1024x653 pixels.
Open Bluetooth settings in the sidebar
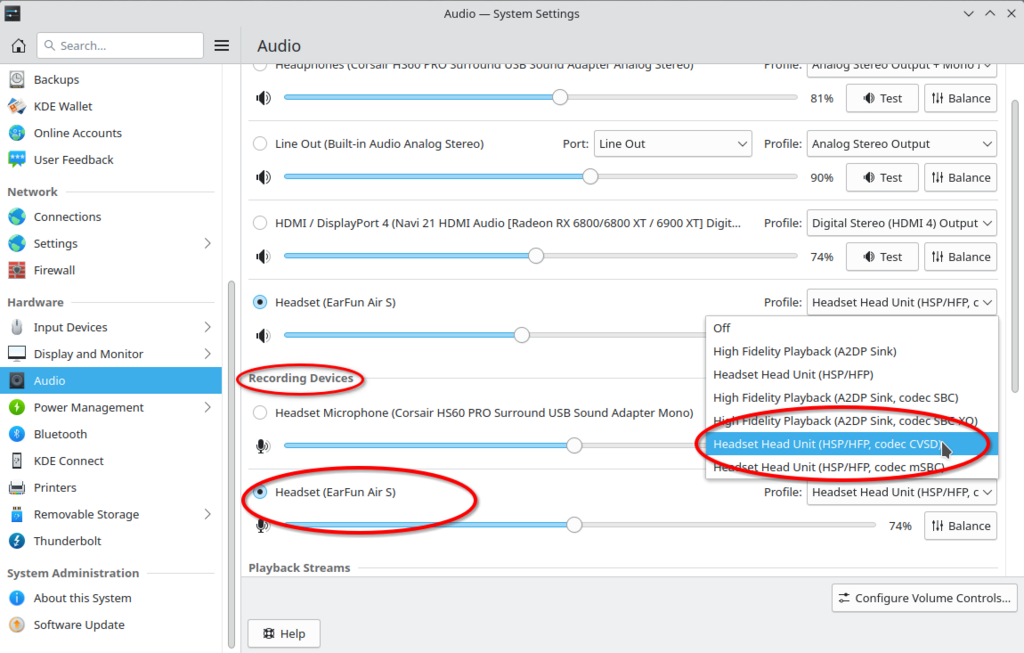tap(60, 434)
